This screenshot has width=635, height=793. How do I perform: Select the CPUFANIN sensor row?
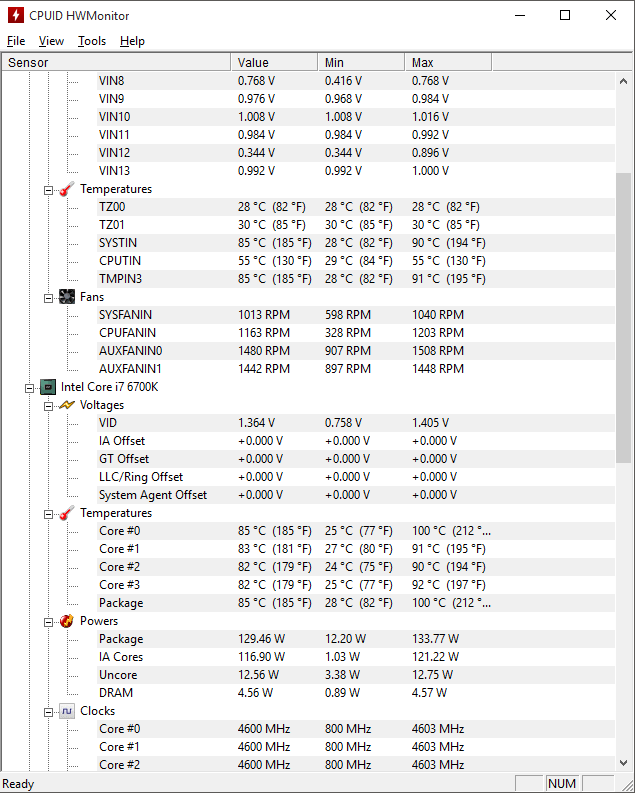pyautogui.click(x=127, y=333)
